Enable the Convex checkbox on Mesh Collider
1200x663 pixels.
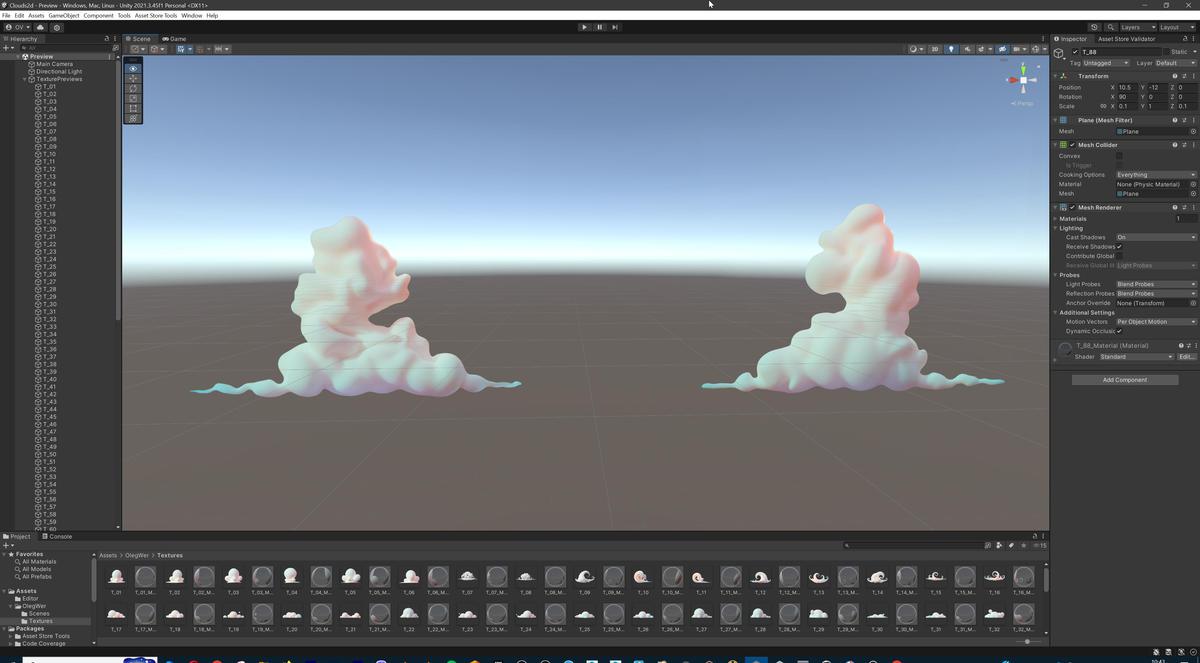tap(1120, 155)
